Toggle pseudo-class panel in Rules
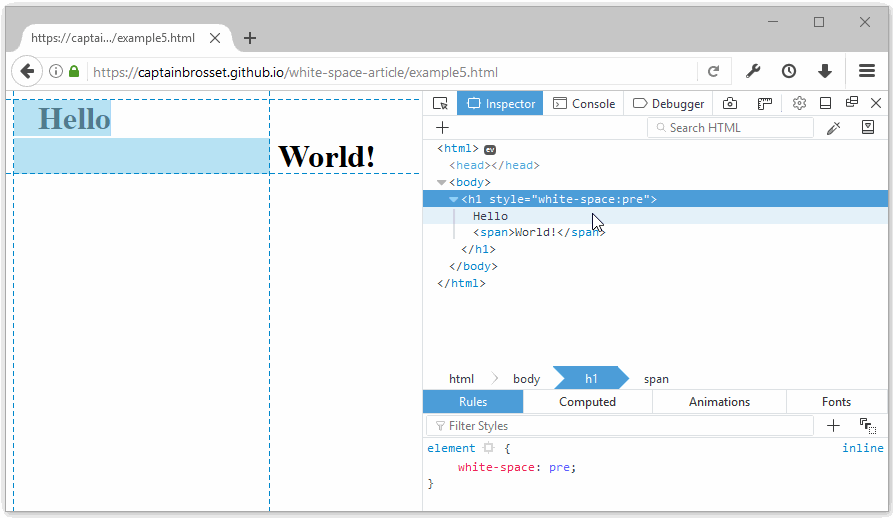The image size is (893, 518). click(867, 426)
